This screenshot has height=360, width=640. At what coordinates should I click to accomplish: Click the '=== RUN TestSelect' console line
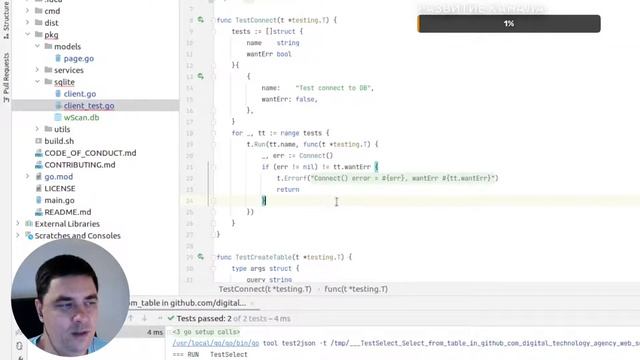pos(210,355)
